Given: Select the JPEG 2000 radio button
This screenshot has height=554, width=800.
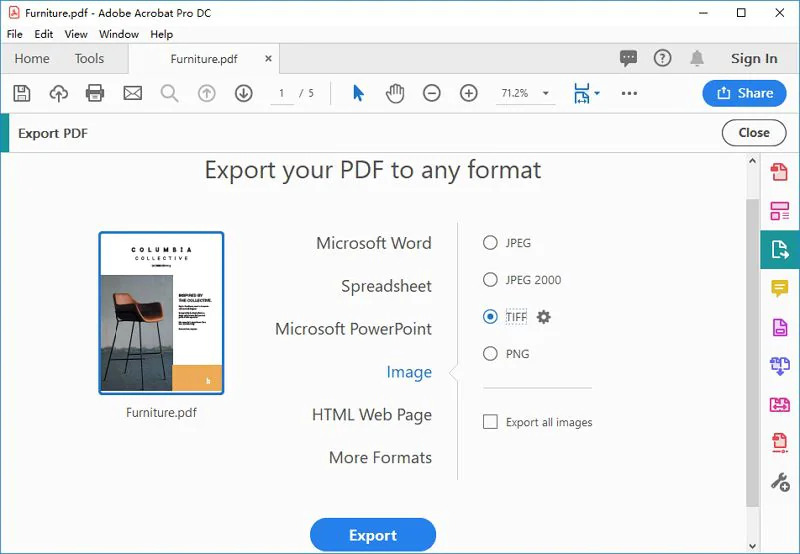Looking at the screenshot, I should tap(490, 280).
